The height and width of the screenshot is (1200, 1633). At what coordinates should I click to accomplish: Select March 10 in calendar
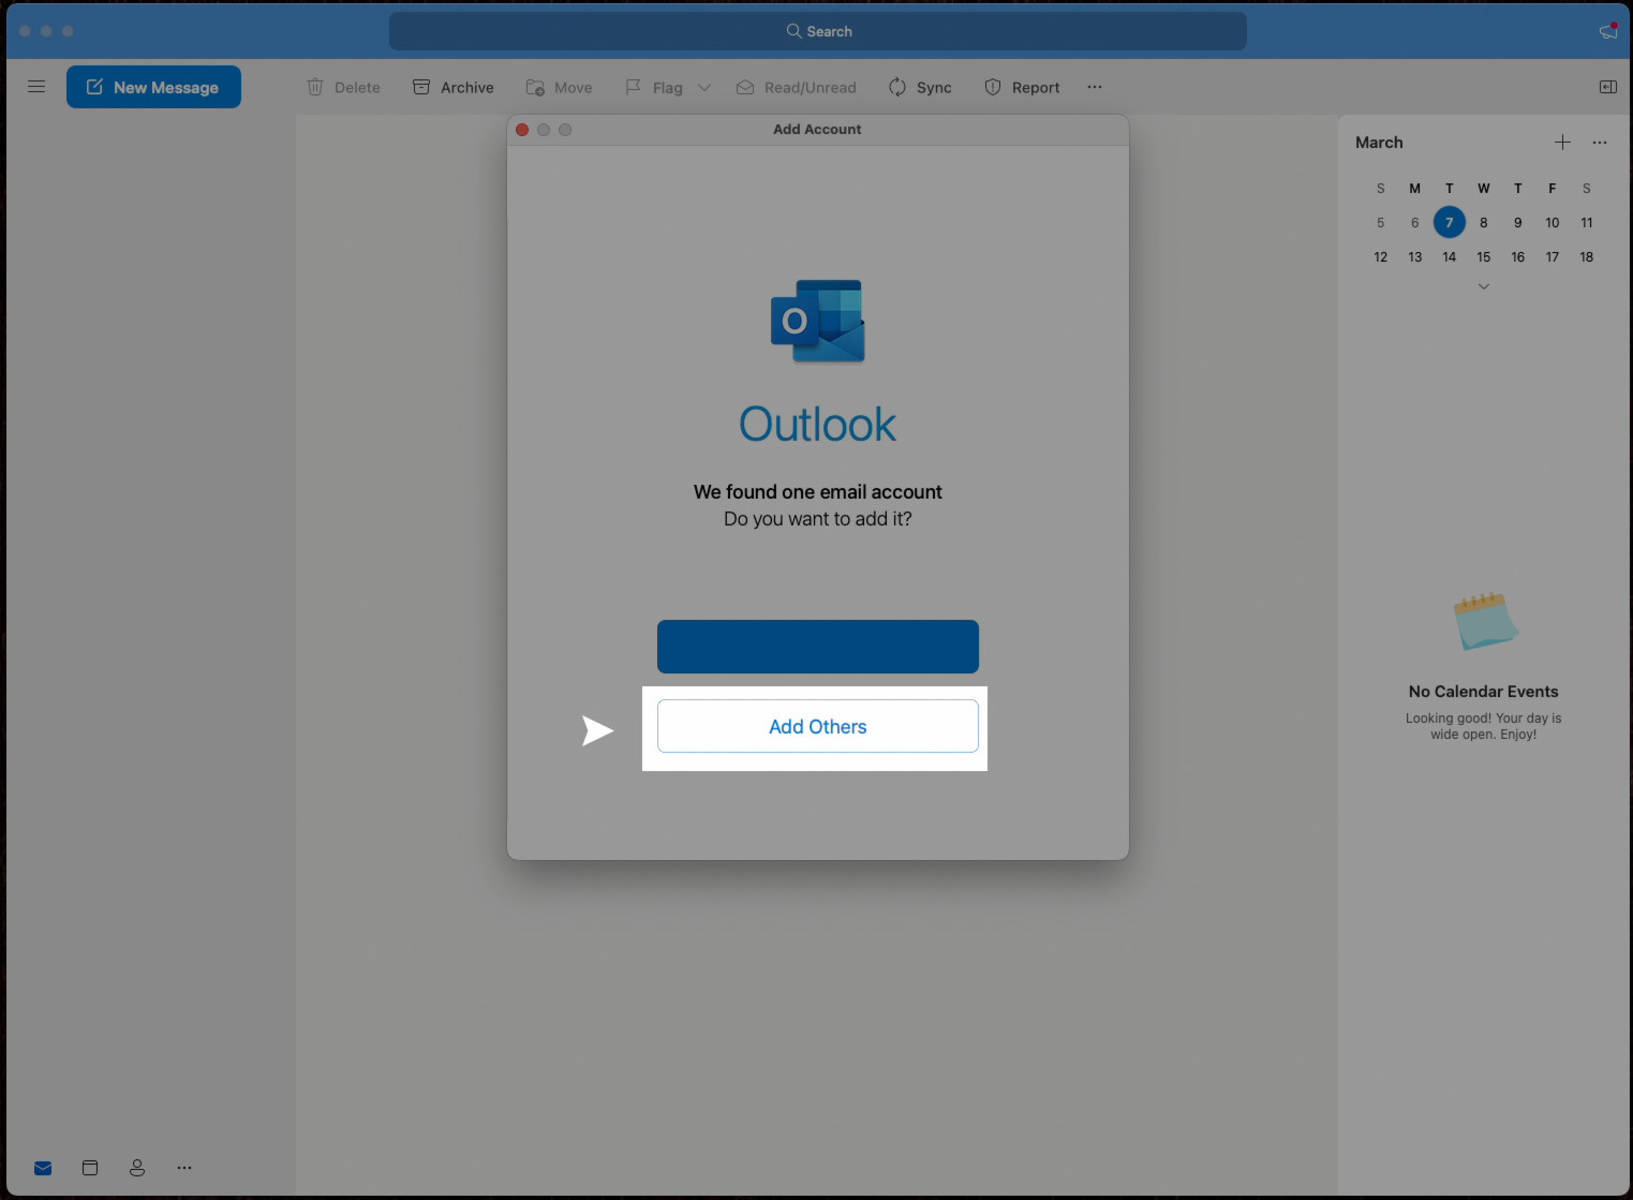[1552, 223]
